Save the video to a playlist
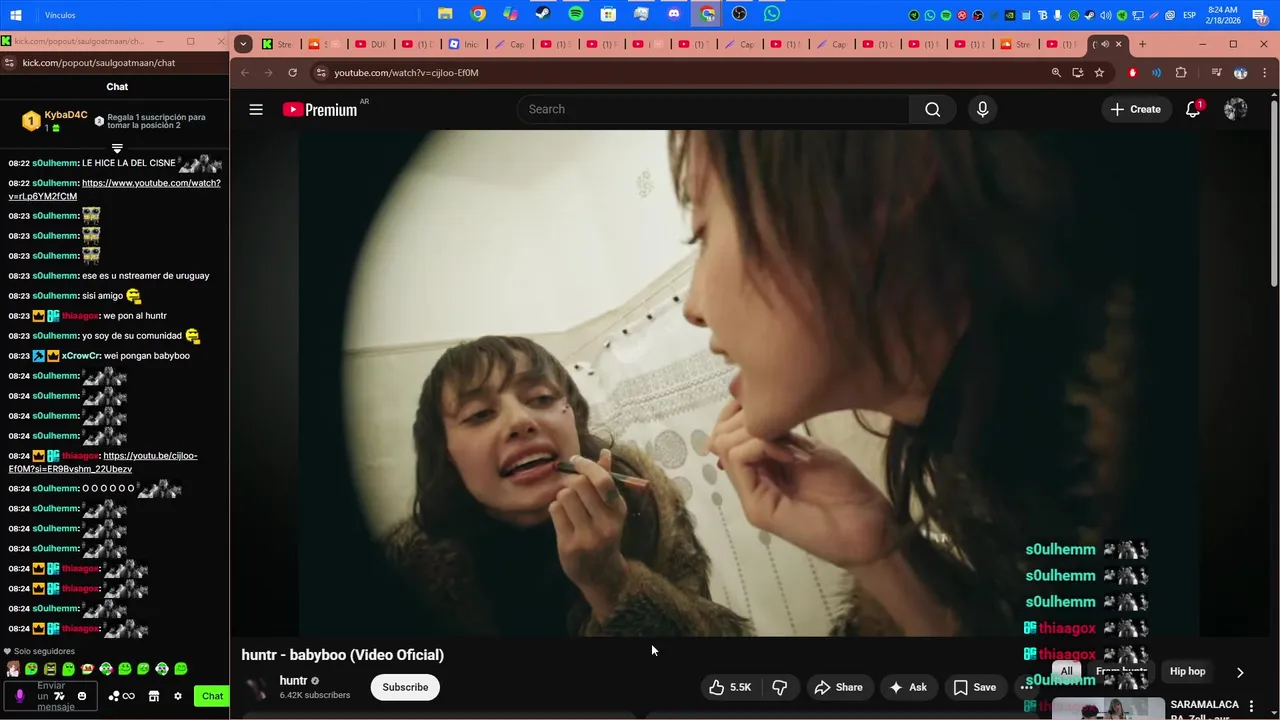 coord(974,687)
